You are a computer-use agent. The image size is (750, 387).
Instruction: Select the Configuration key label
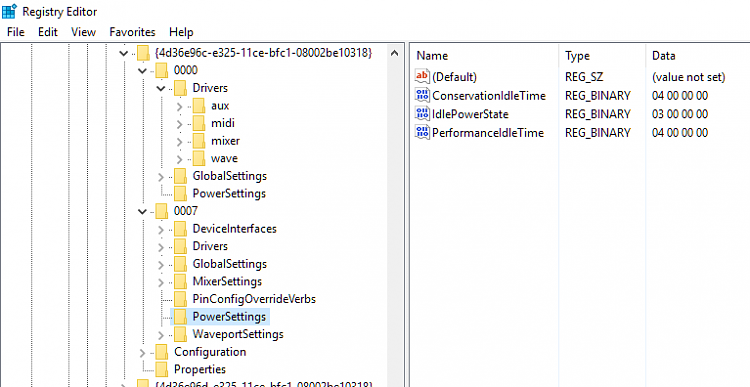click(x=210, y=352)
